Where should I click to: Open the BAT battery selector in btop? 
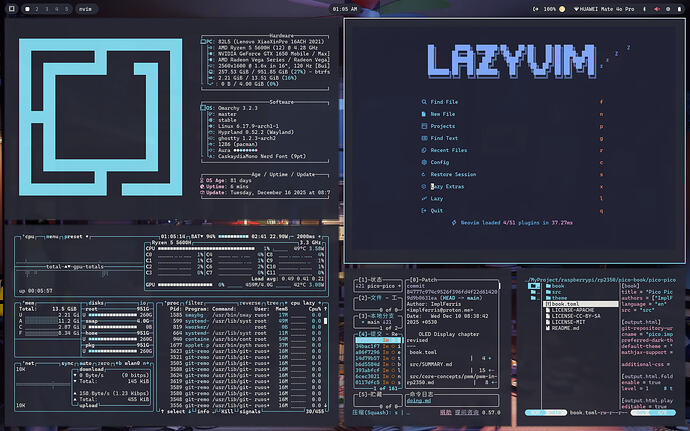[x=198, y=237]
